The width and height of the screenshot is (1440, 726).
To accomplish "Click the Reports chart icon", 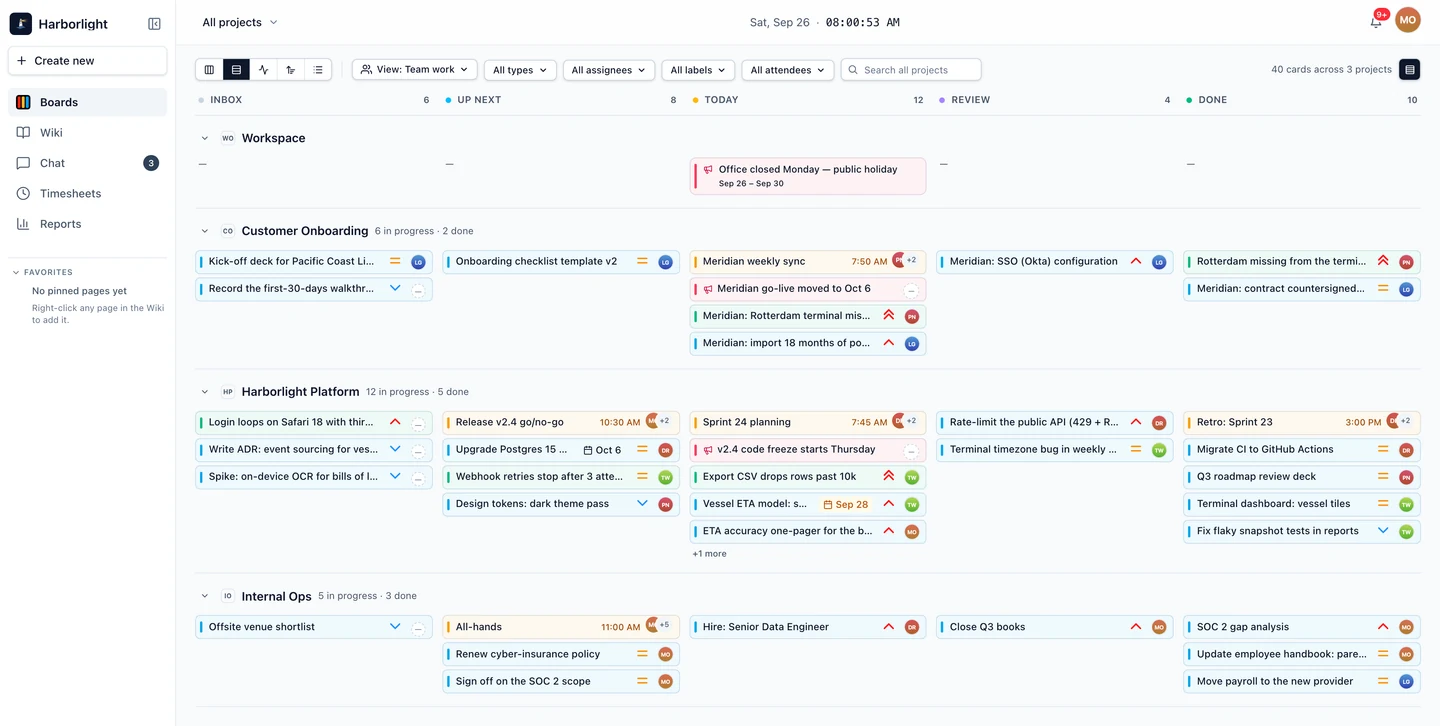I will pos(23,224).
